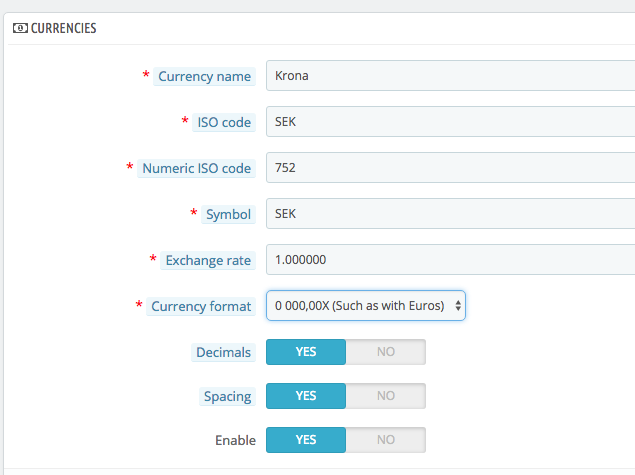The width and height of the screenshot is (635, 475).
Task: Click the arrows on Currency format select
Action: click(458, 305)
